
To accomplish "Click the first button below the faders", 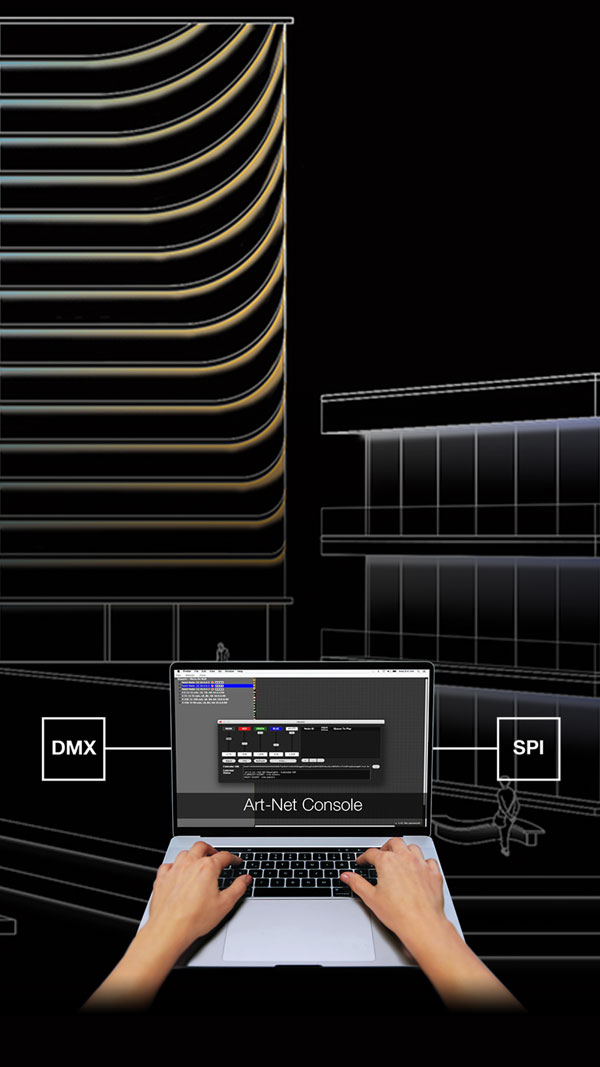I will (x=228, y=760).
